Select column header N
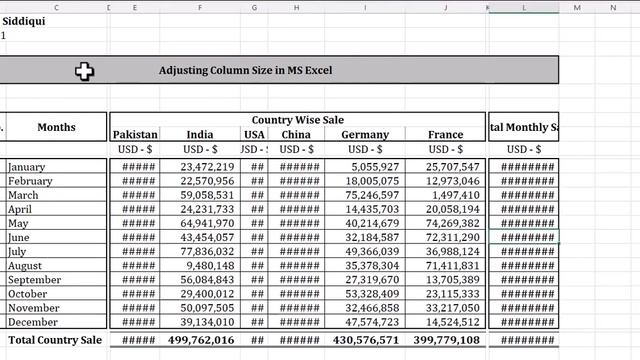Image resolution: width=640 pixels, height=360 pixels. (x=613, y=7)
